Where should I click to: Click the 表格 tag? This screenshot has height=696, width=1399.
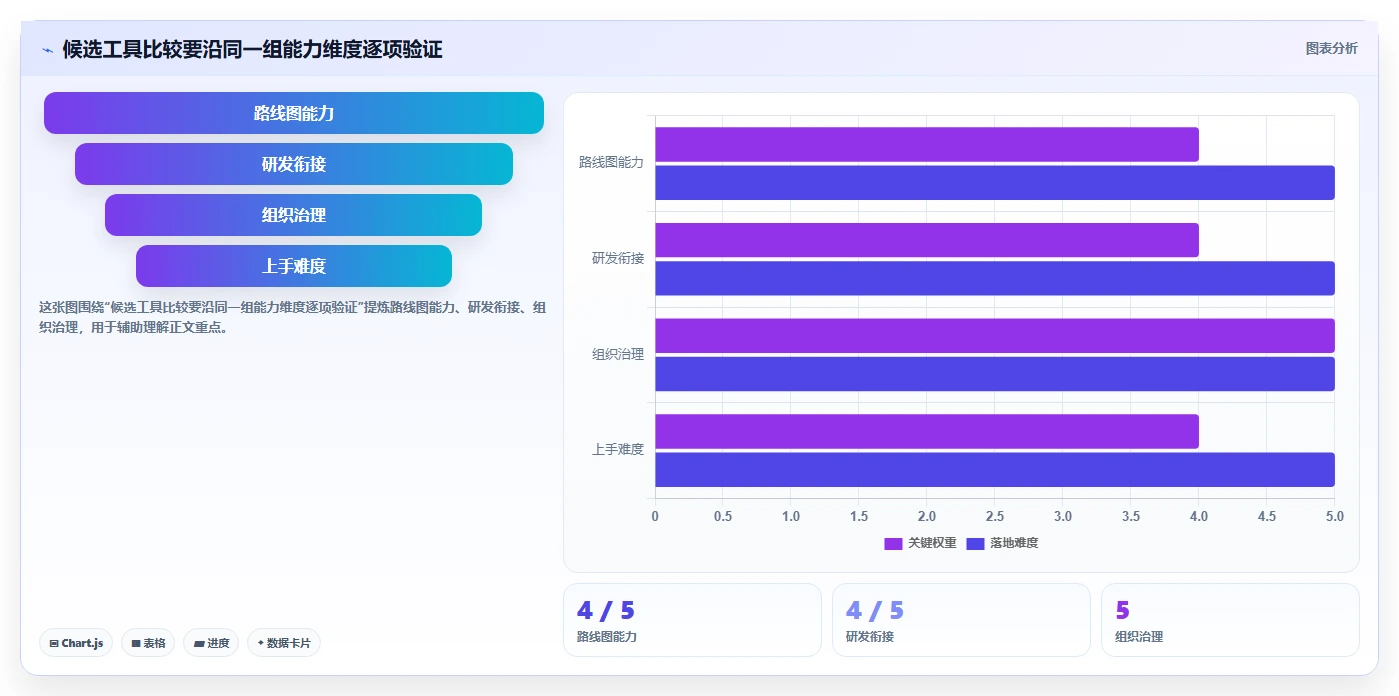point(148,643)
